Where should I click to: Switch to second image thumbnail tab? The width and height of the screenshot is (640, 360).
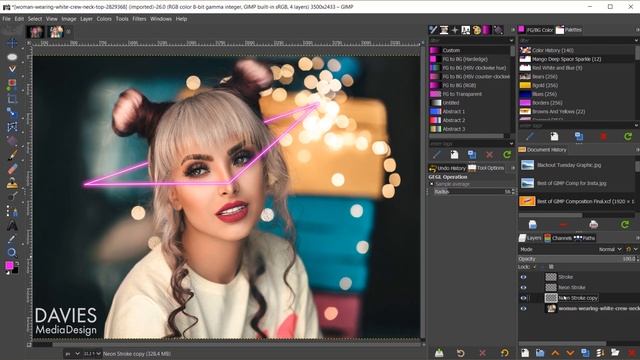click(x=56, y=32)
